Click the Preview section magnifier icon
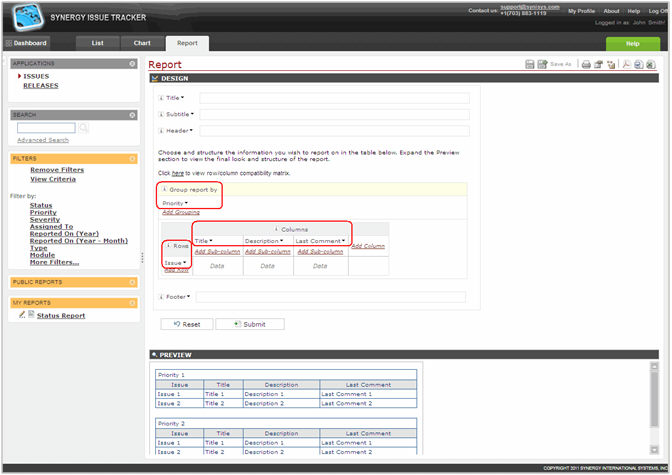 click(154, 355)
